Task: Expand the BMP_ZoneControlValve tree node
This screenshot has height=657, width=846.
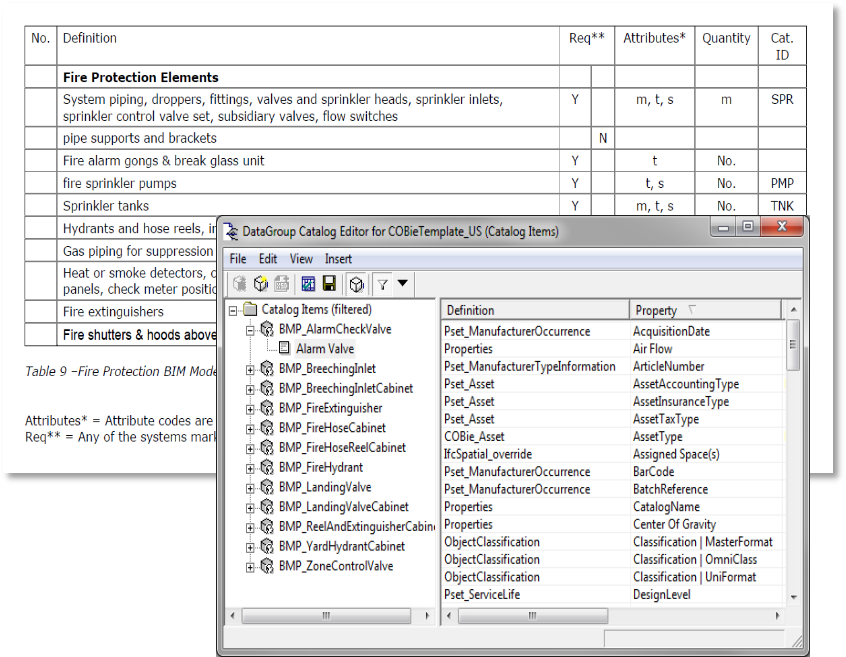Action: click(x=250, y=567)
